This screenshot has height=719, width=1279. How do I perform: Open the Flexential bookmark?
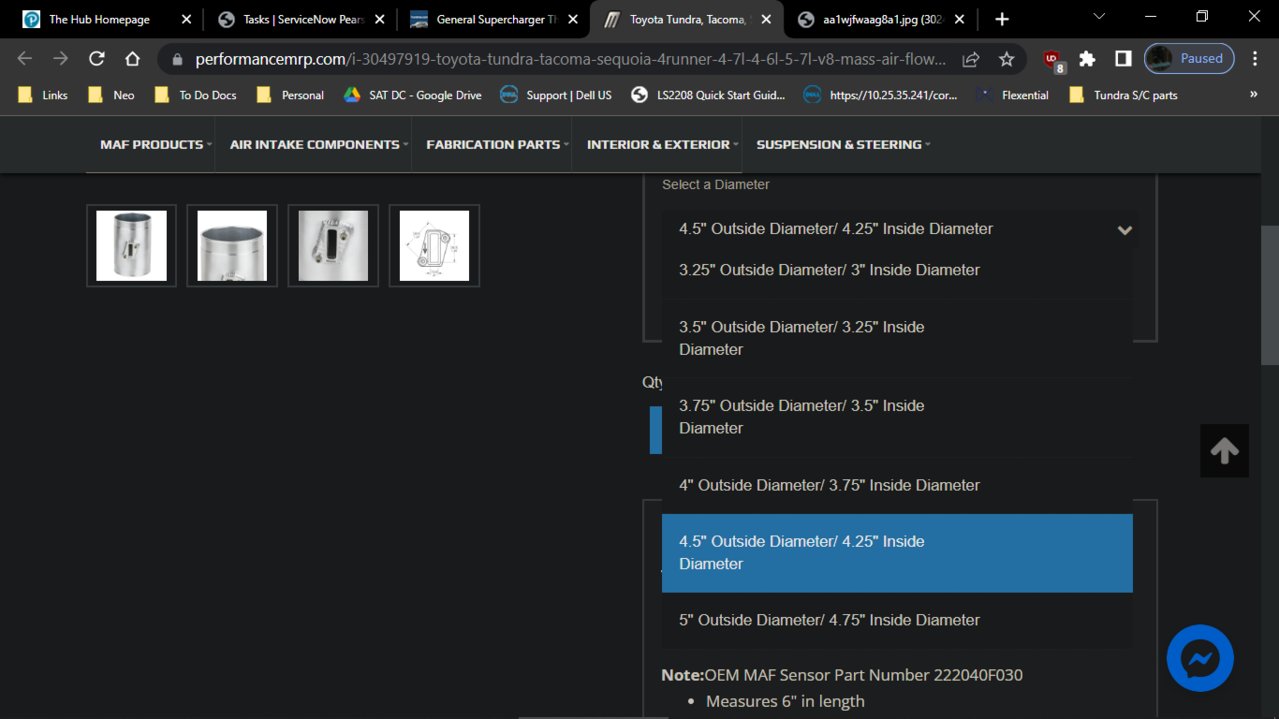1013,95
